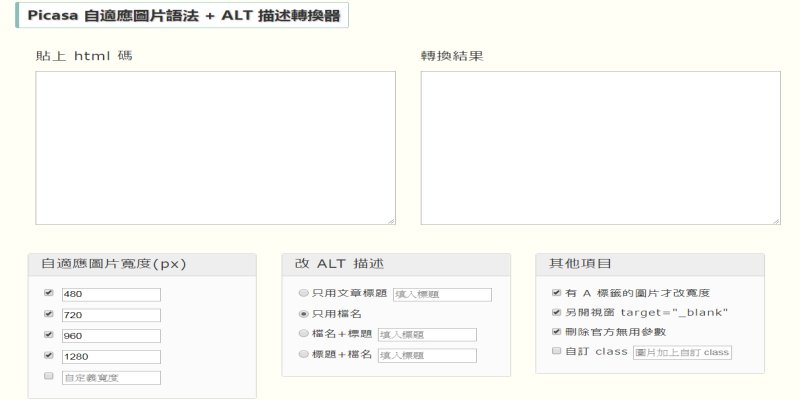
Task: Uncheck the 1280 width checkbox
Action: [49, 355]
